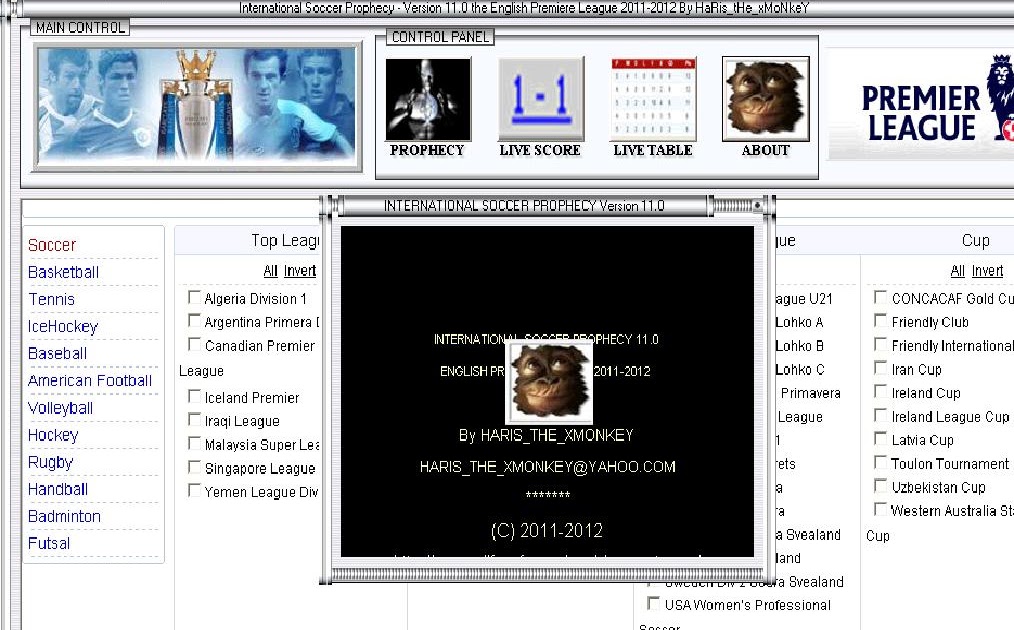Screen dimensions: 1014x630
Task: Switch to Badminton
Action: [64, 517]
